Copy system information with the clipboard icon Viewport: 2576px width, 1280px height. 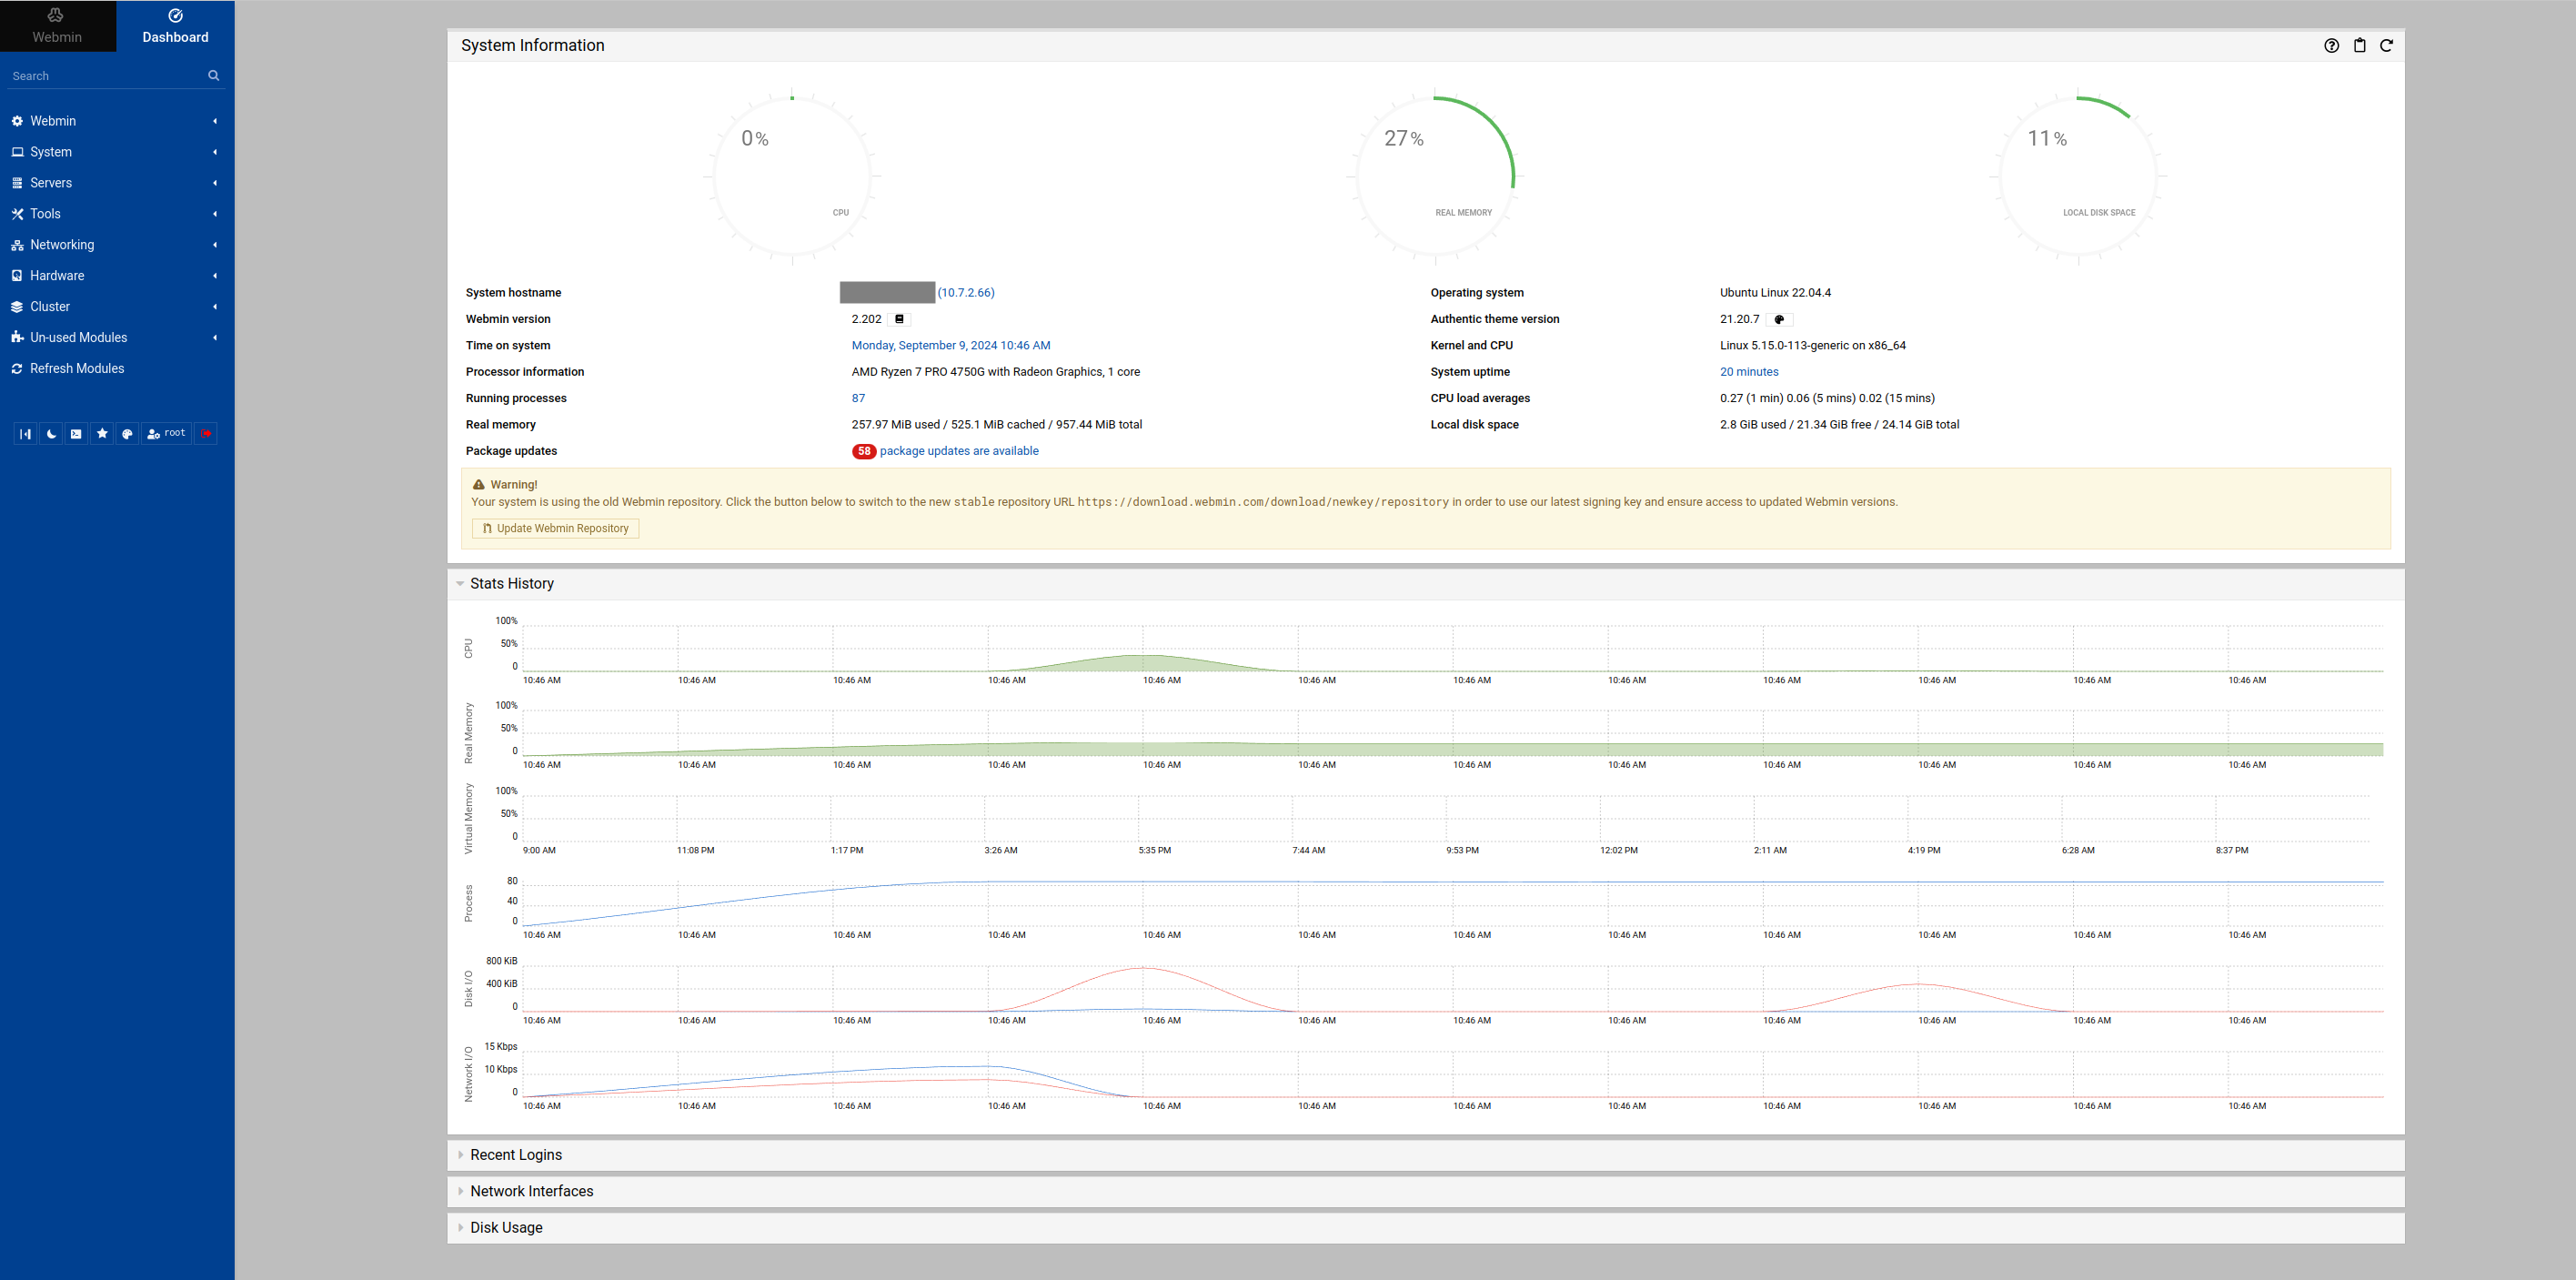(x=2359, y=46)
